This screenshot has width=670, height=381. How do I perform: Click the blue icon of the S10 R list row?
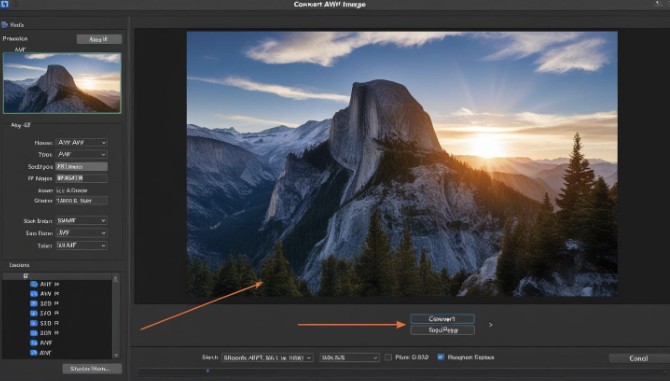34,323
